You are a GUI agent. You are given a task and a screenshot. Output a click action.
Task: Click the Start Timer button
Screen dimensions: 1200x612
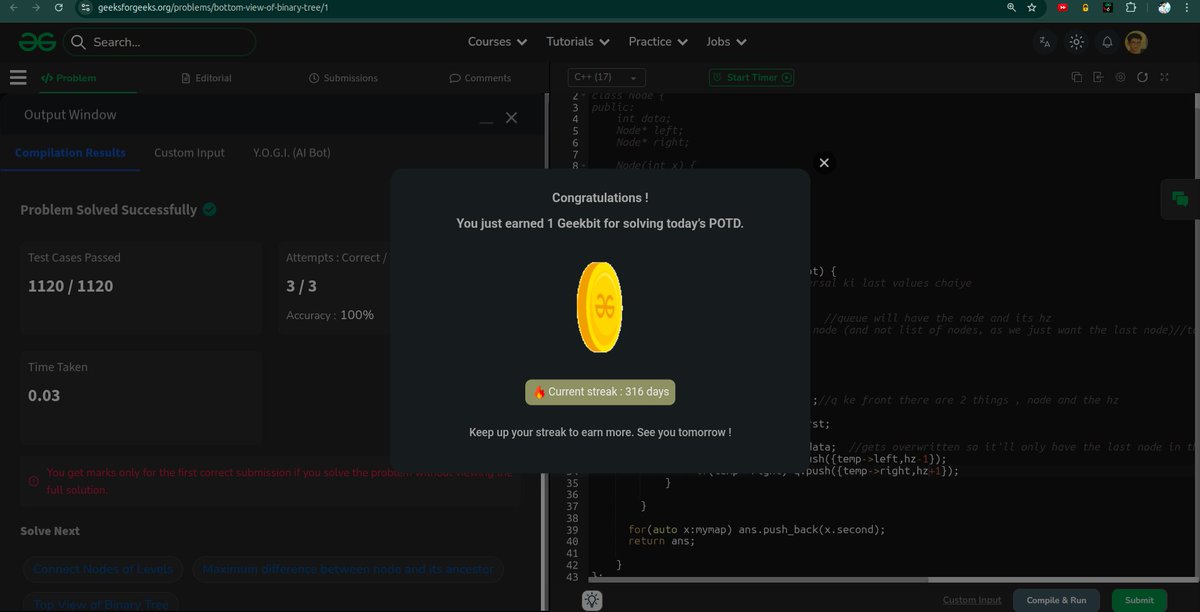coord(752,77)
